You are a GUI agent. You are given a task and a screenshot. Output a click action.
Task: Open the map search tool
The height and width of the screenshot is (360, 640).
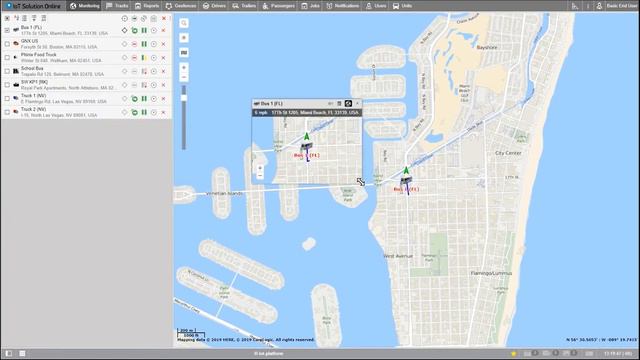coord(184,23)
